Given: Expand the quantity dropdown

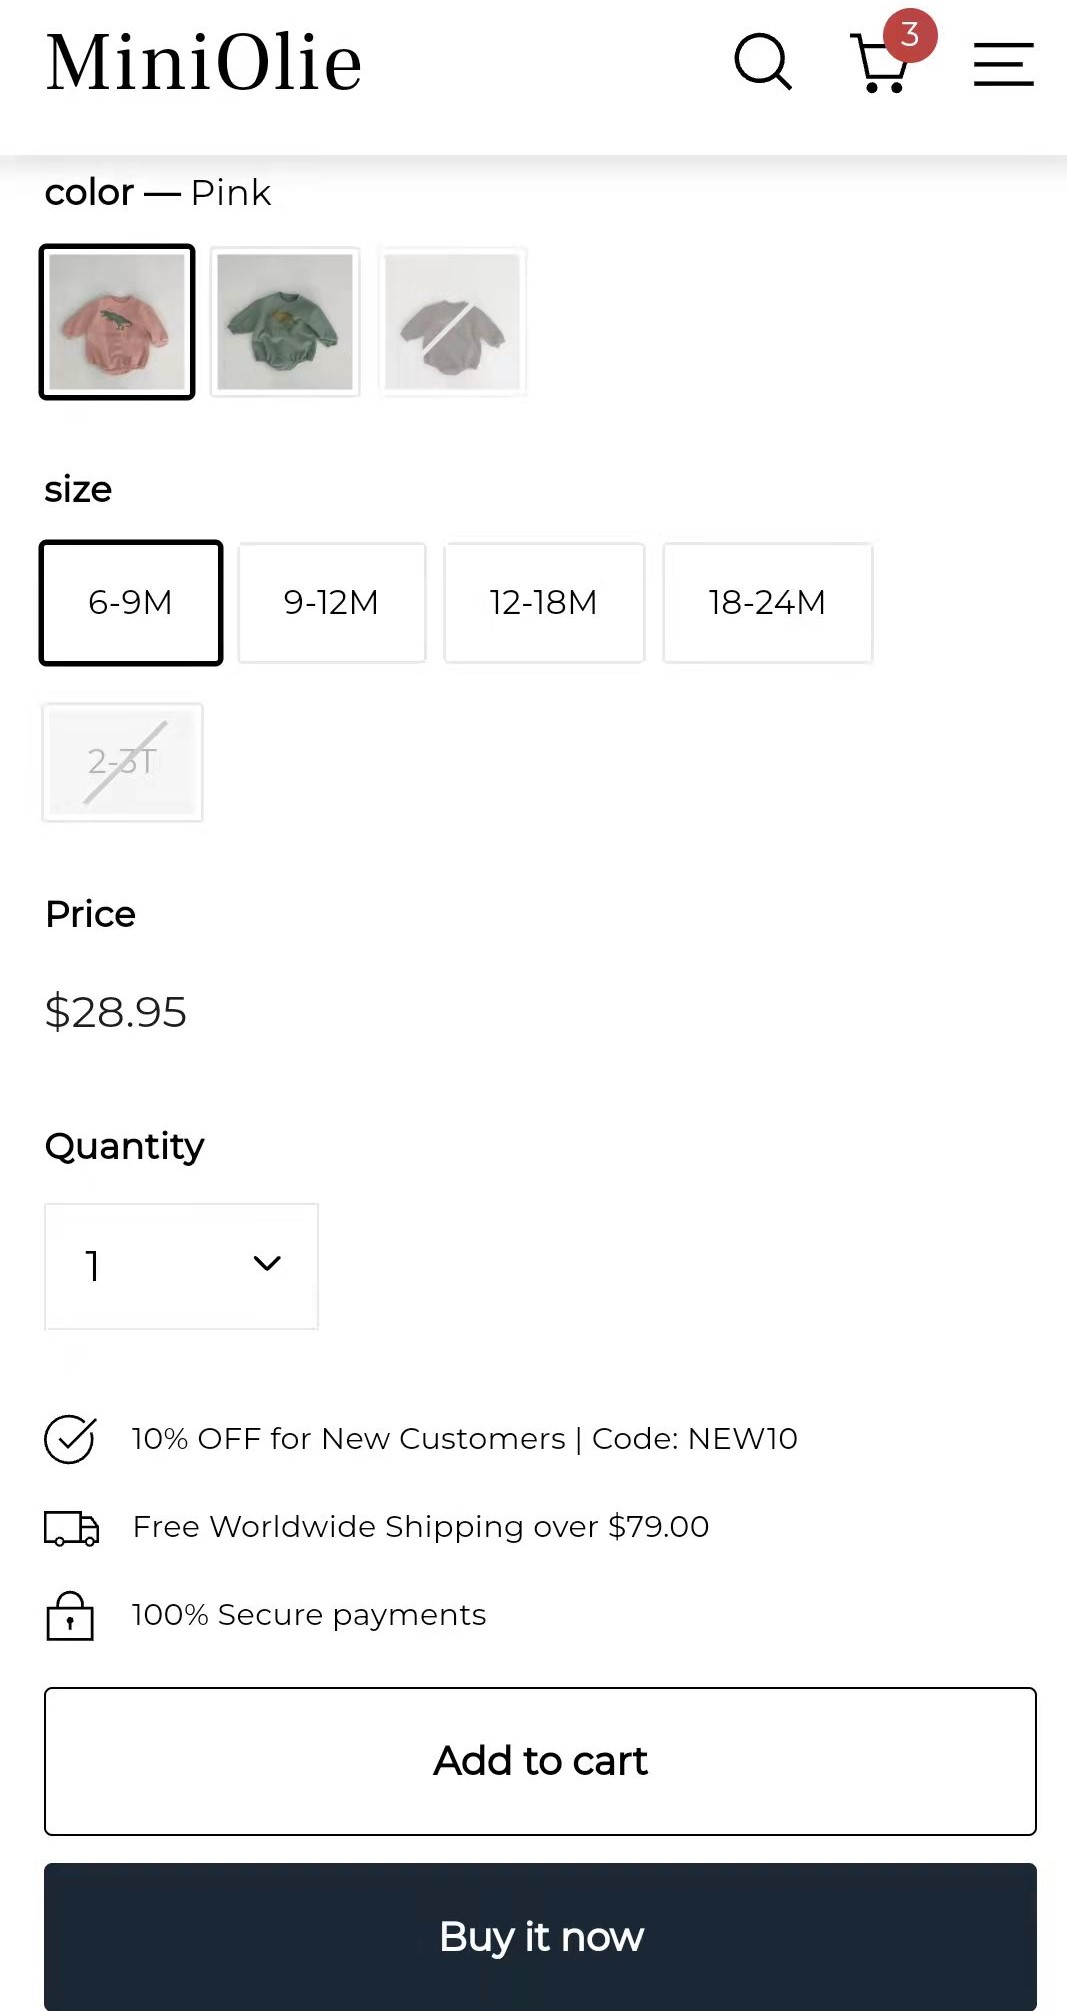Looking at the screenshot, I should pos(182,1266).
